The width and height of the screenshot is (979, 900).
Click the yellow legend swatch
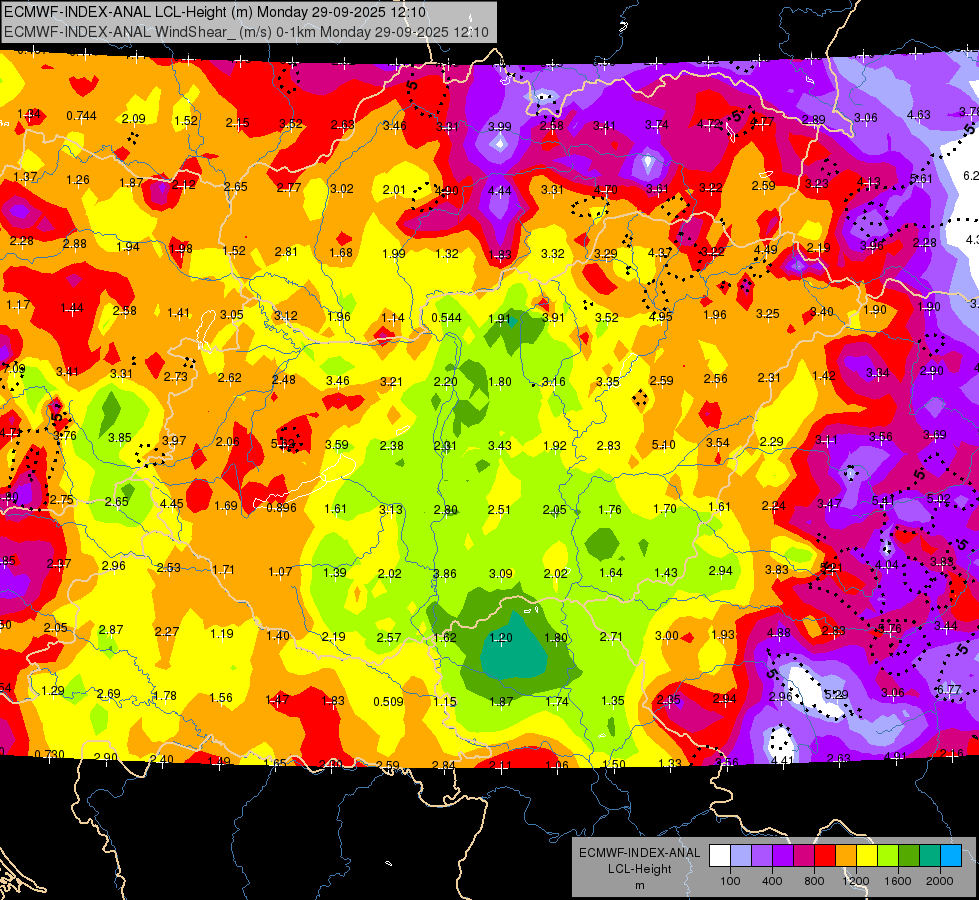click(867, 856)
